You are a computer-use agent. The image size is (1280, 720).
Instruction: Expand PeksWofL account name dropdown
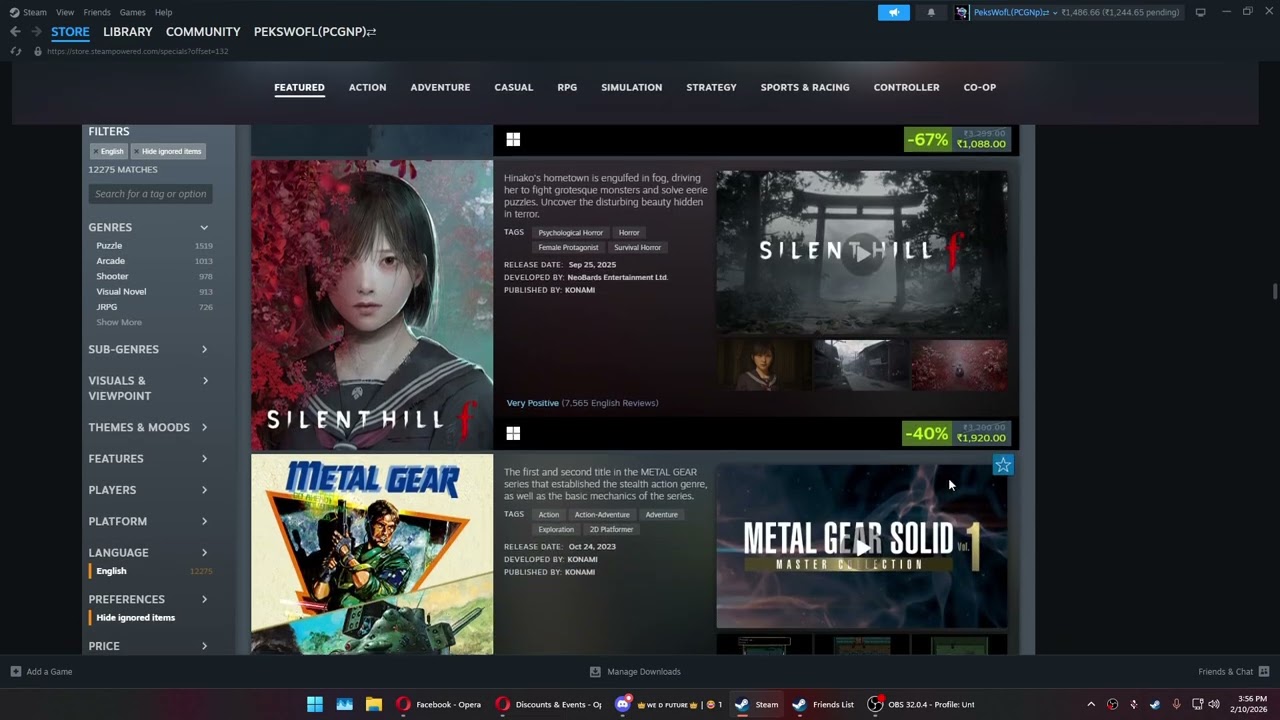tap(1014, 12)
